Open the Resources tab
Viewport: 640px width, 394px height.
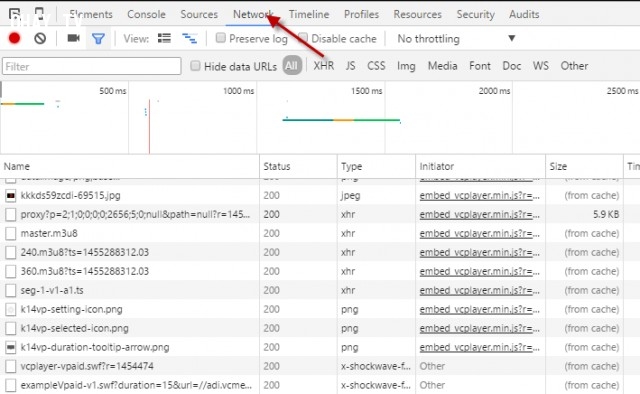coord(418,14)
